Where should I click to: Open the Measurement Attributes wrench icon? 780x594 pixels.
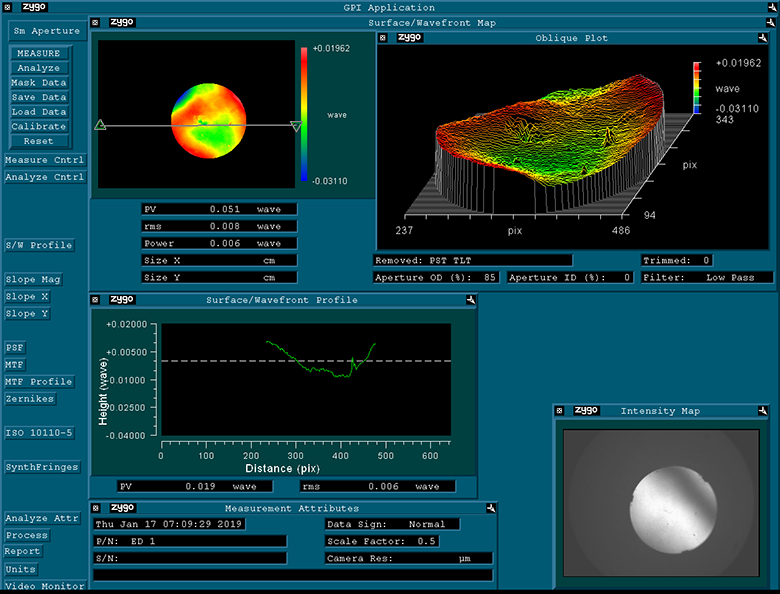(x=491, y=507)
